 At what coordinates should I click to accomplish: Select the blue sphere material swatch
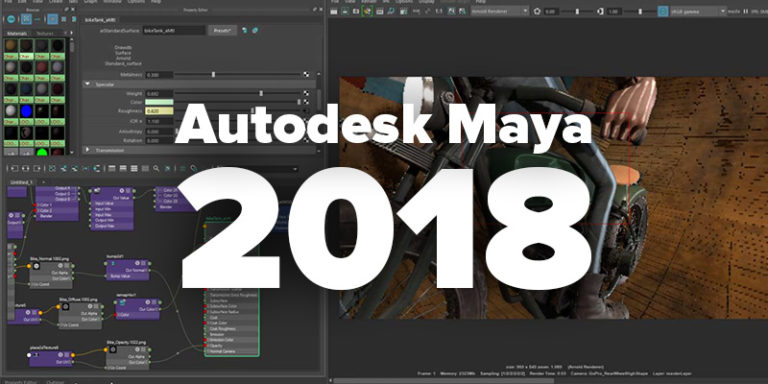pos(26,111)
